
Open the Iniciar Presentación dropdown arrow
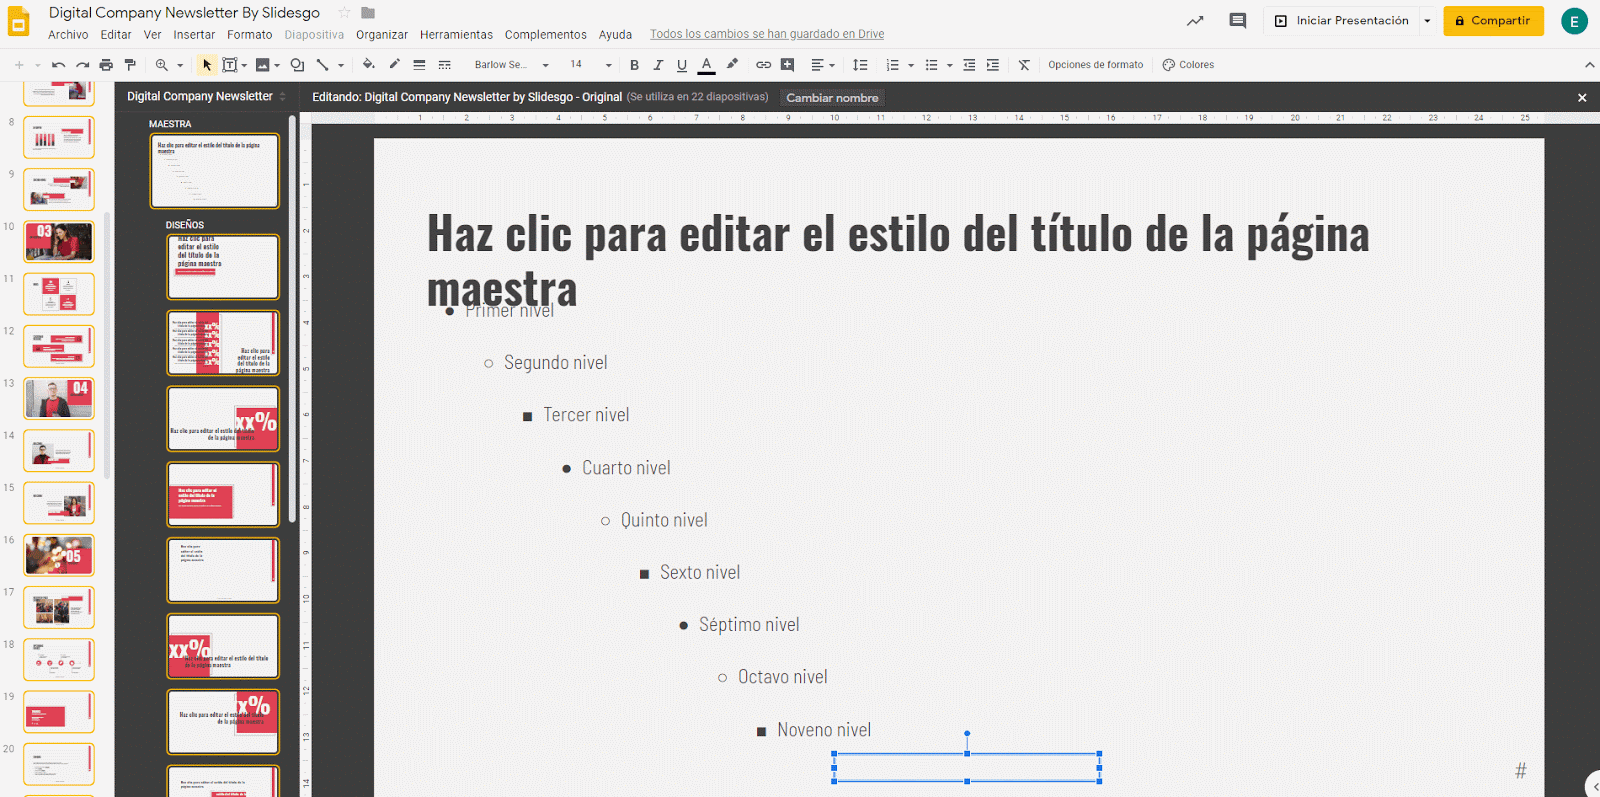pos(1427,21)
